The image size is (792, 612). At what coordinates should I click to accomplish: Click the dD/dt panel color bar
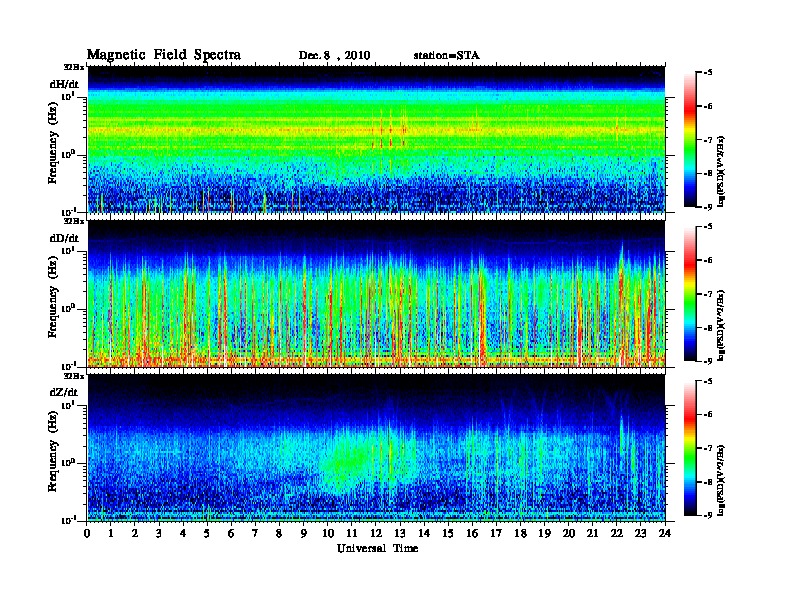689,294
